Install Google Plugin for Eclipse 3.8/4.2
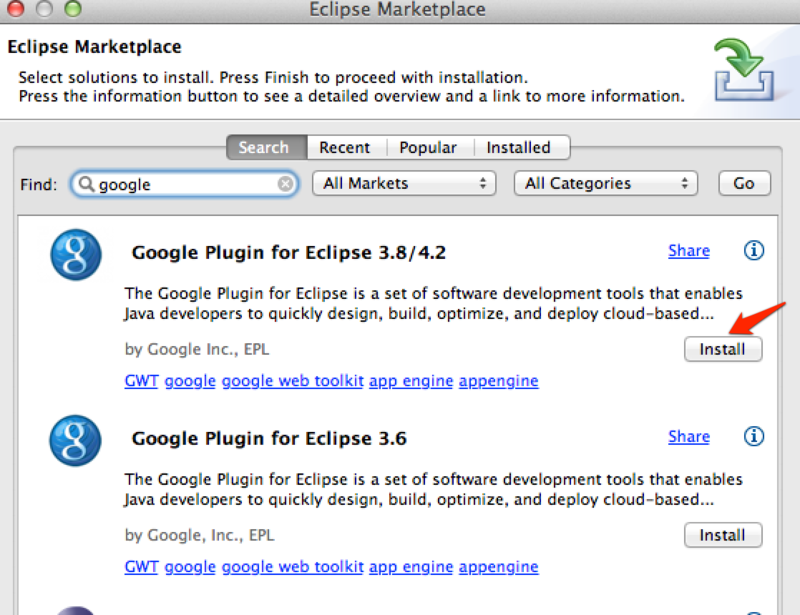800x615 pixels. (723, 350)
